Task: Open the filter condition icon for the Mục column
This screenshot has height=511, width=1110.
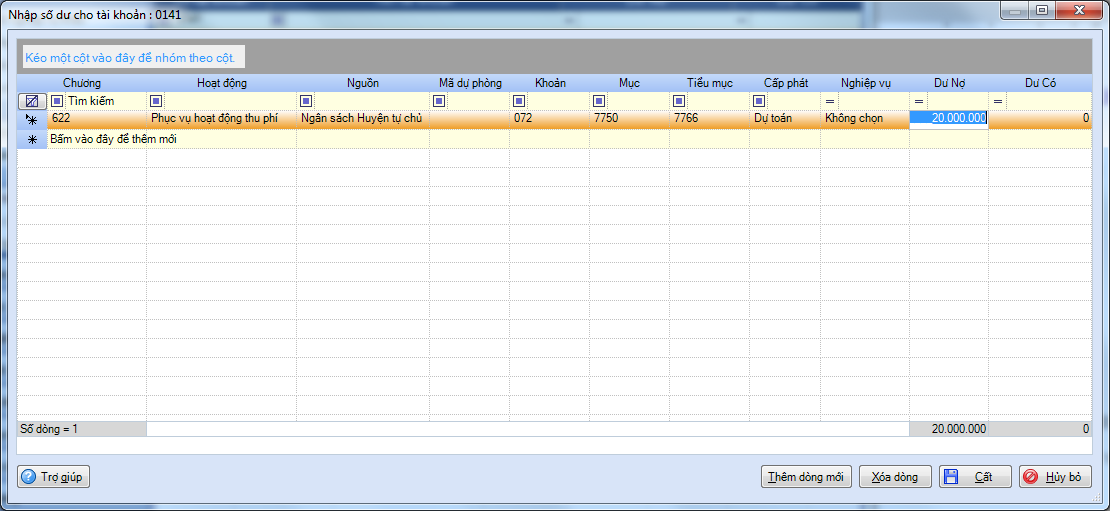Action: [x=599, y=101]
